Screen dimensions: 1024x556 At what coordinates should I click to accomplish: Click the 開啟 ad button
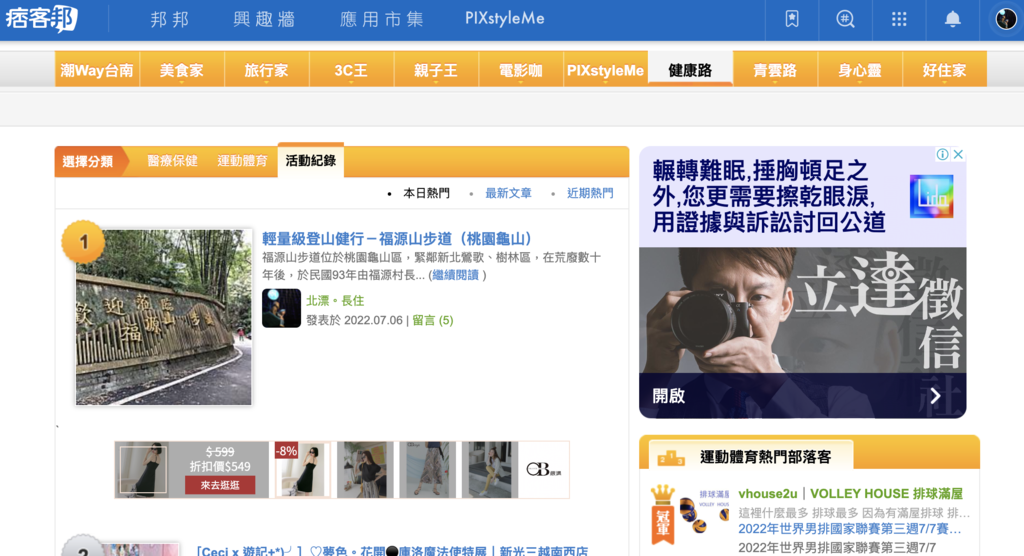[x=669, y=396]
